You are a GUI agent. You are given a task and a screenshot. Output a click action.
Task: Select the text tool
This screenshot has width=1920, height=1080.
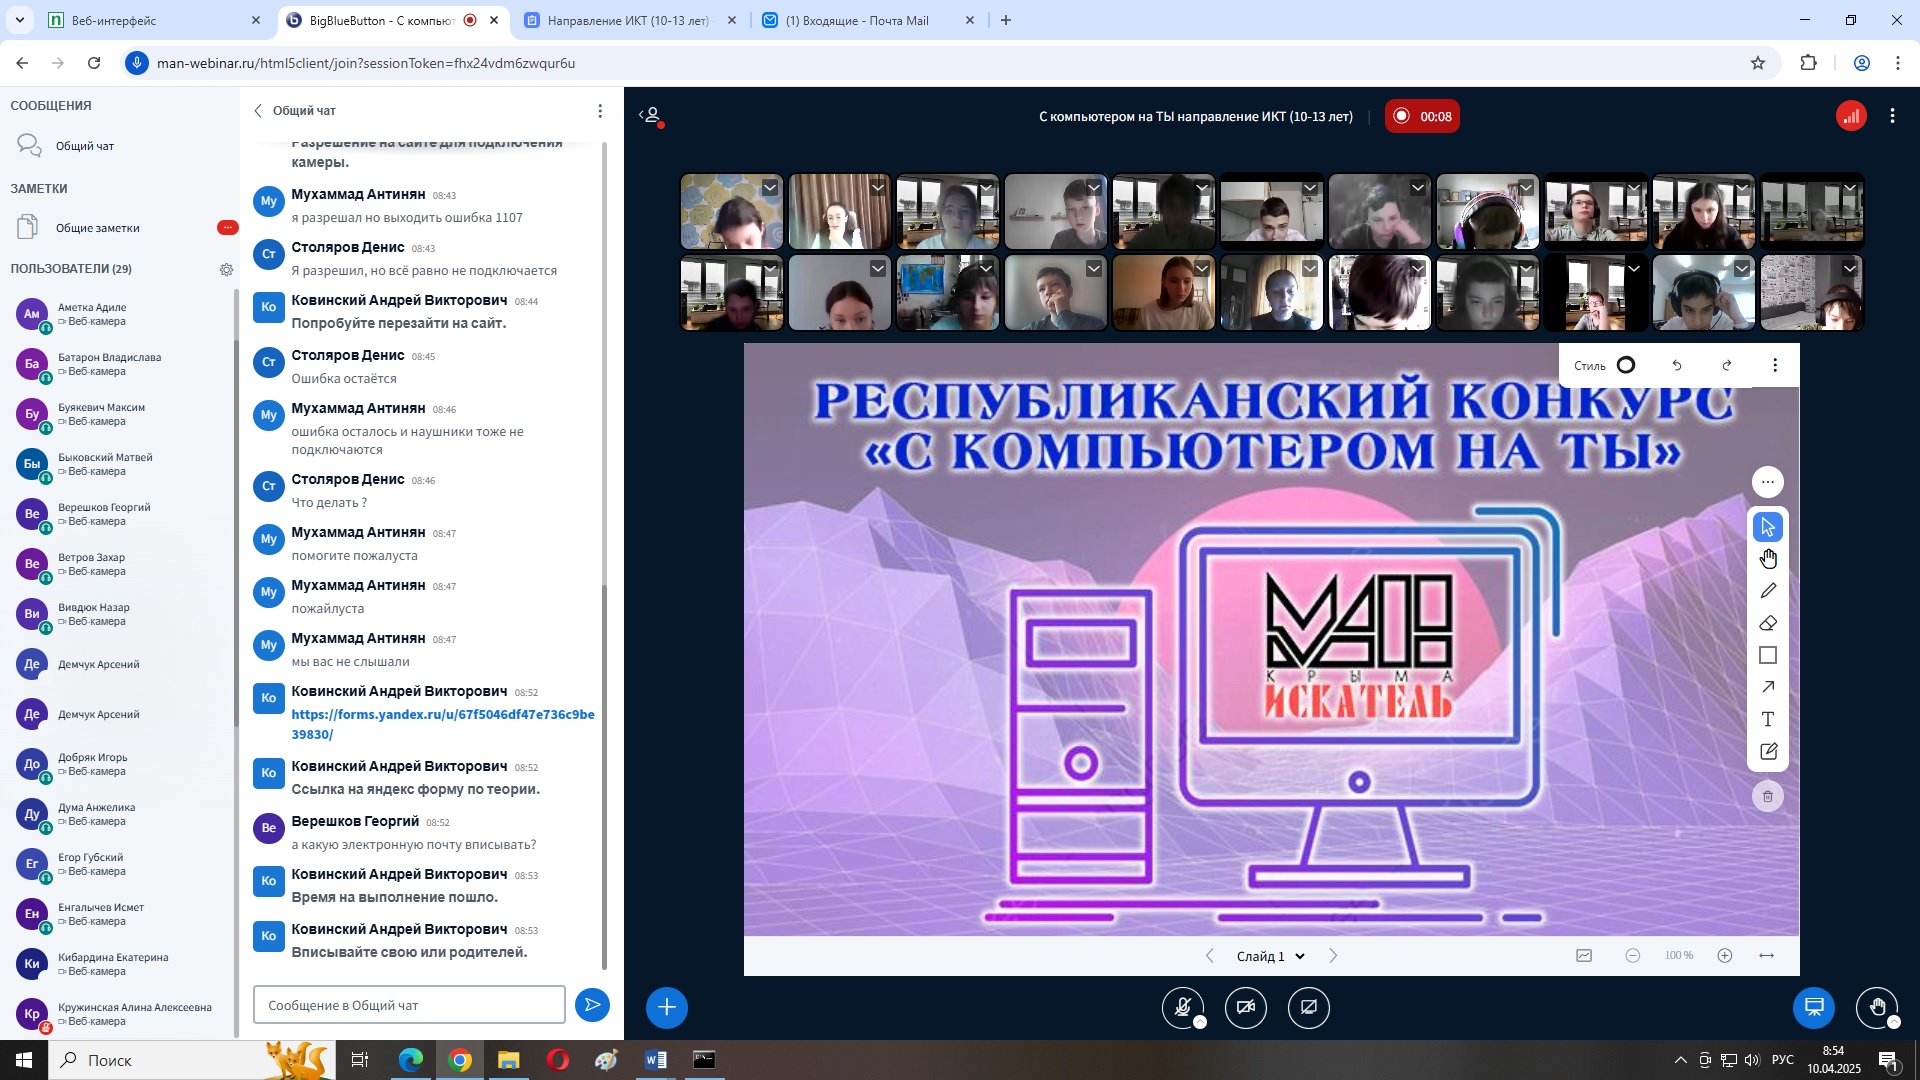tap(1768, 719)
